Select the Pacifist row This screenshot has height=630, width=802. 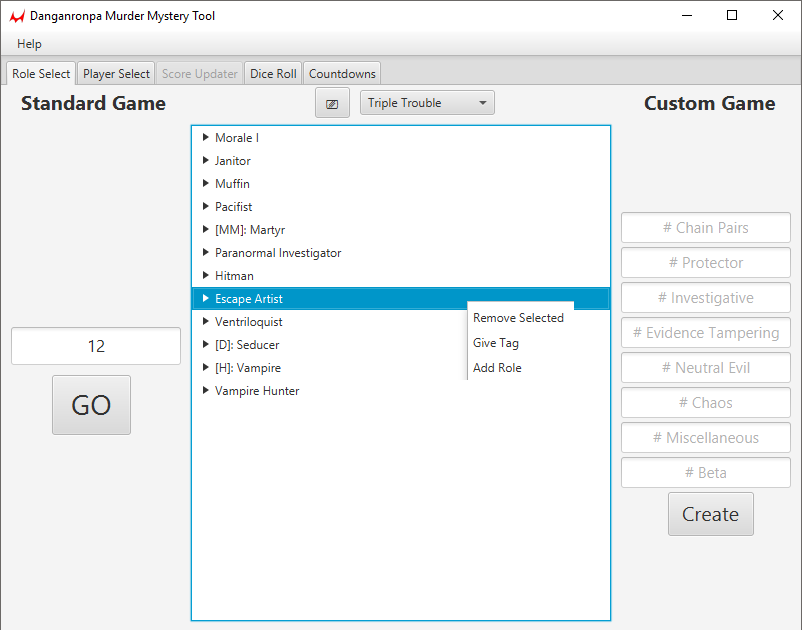coord(400,207)
